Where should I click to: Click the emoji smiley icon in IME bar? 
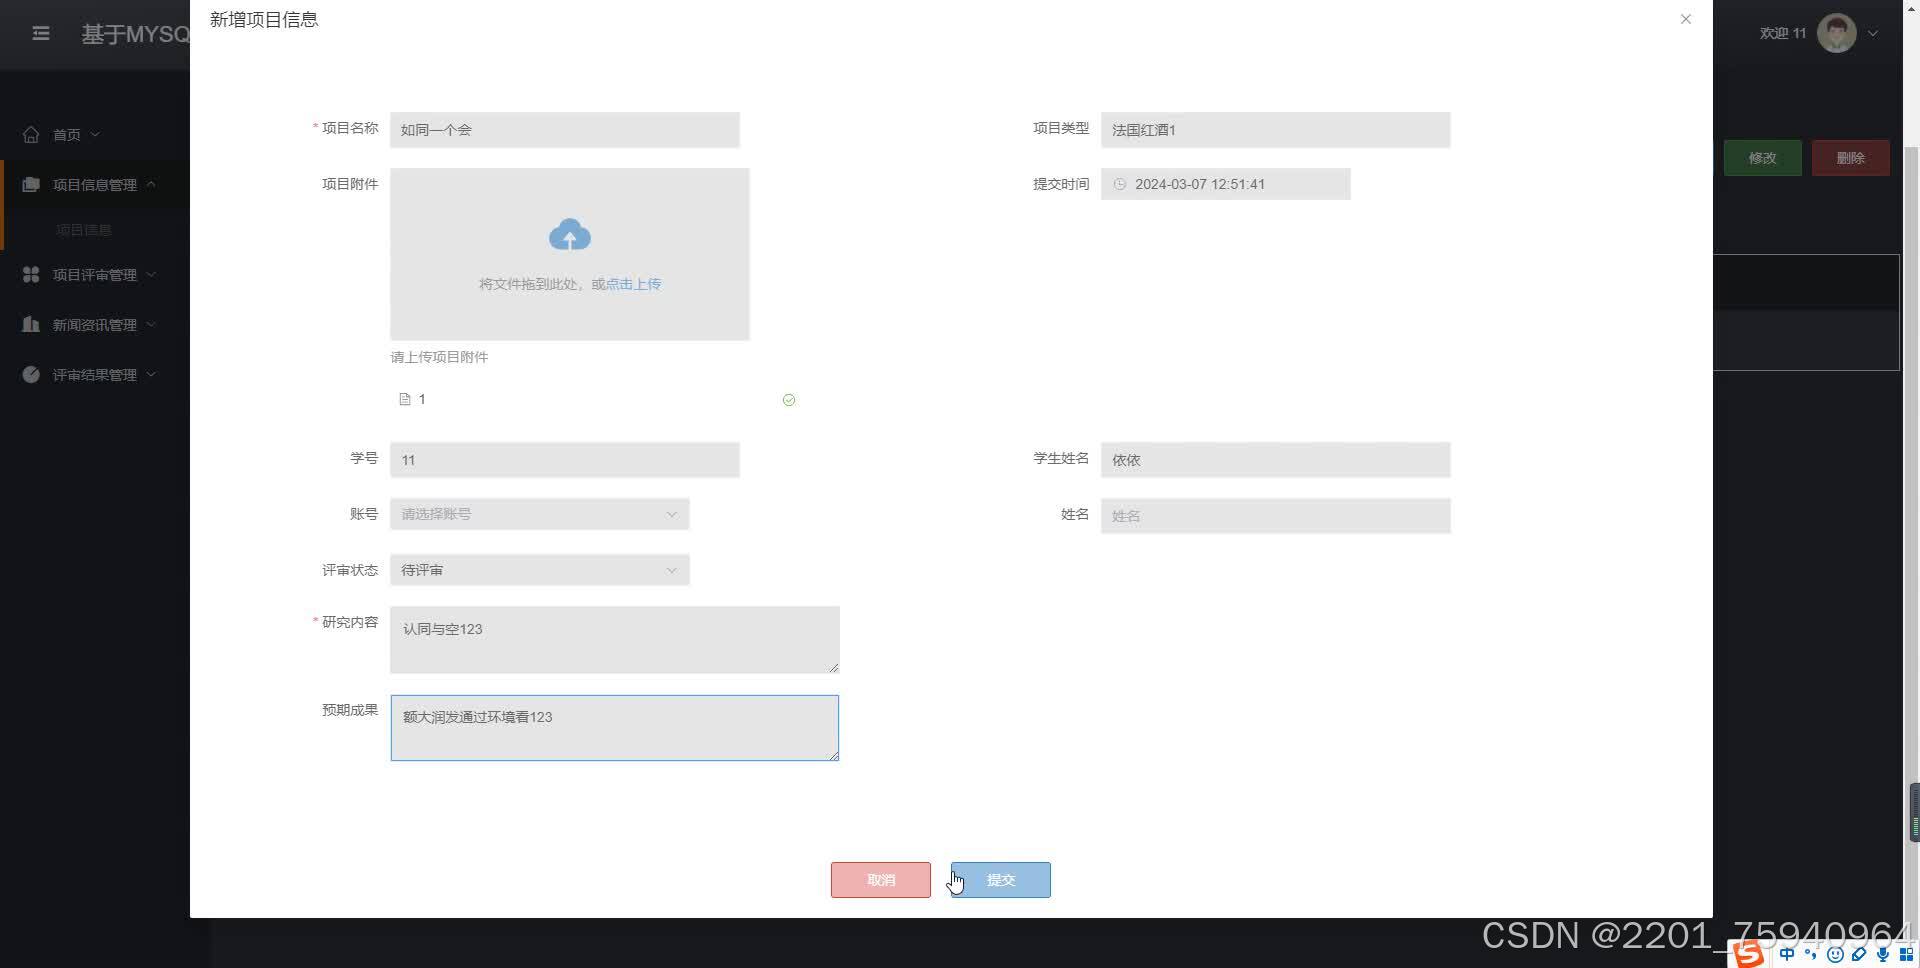tap(1835, 954)
